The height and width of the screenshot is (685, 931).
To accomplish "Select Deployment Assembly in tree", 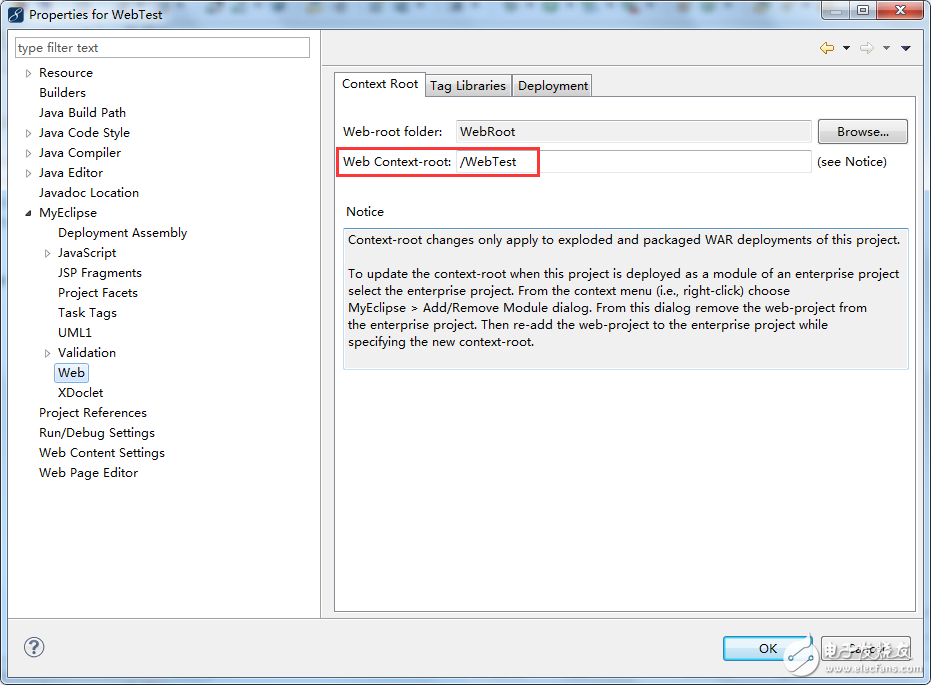I will [122, 233].
